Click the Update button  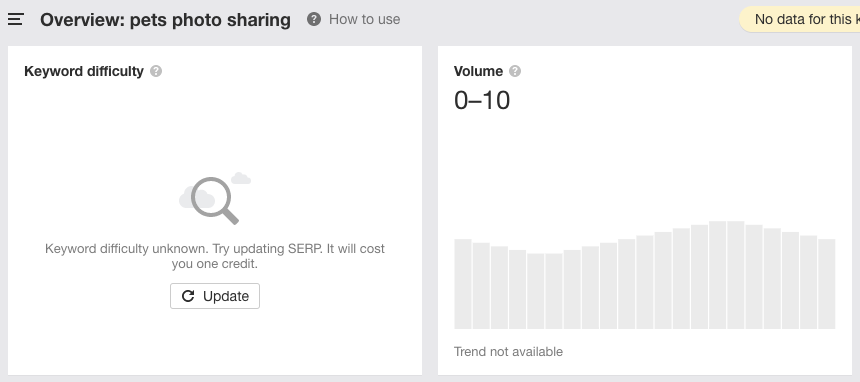click(x=215, y=296)
